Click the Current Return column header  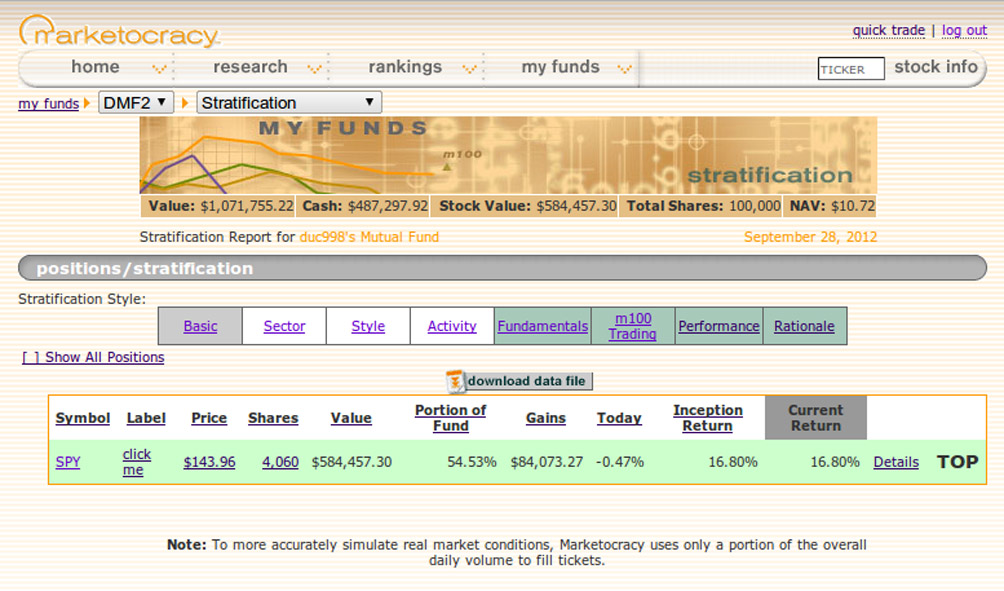(x=816, y=417)
